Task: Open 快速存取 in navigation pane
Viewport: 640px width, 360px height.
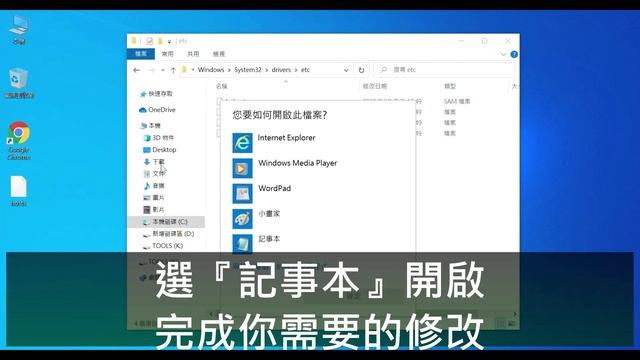Action: (x=156, y=94)
